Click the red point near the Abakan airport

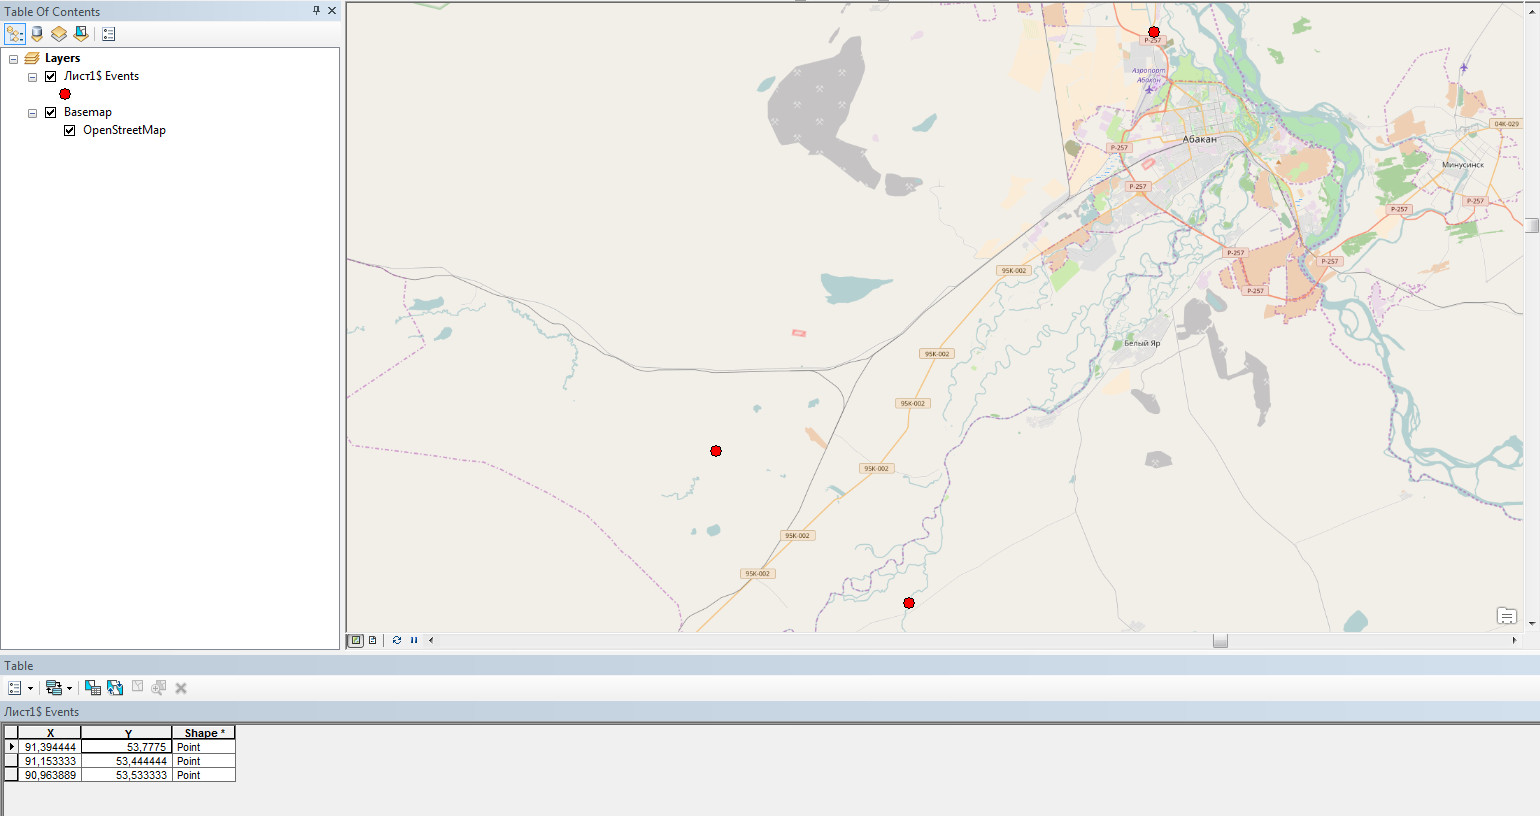click(x=1154, y=32)
